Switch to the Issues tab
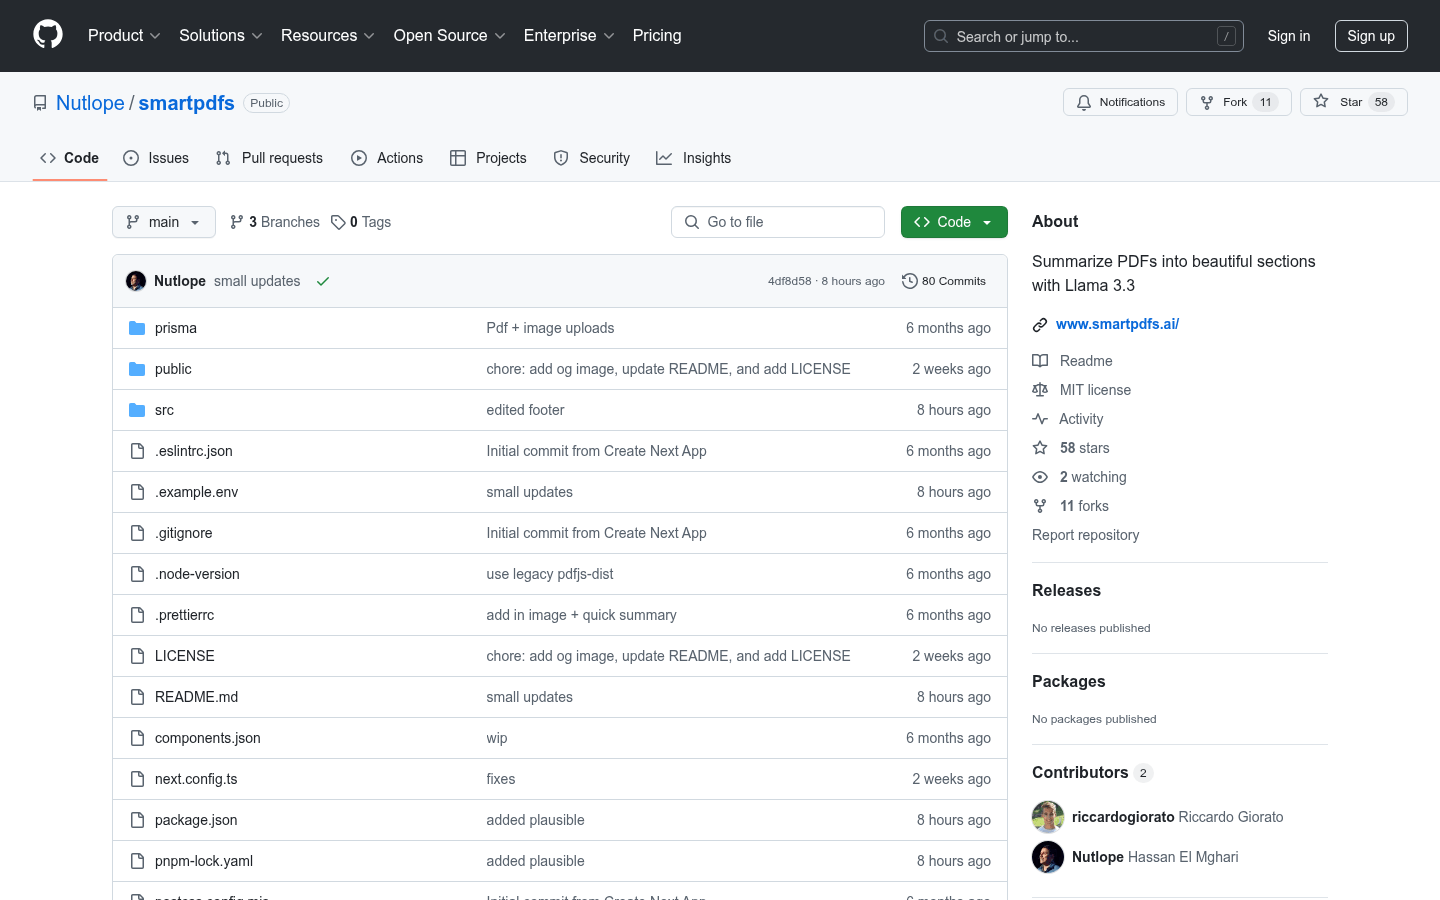The image size is (1440, 900). tap(156, 158)
